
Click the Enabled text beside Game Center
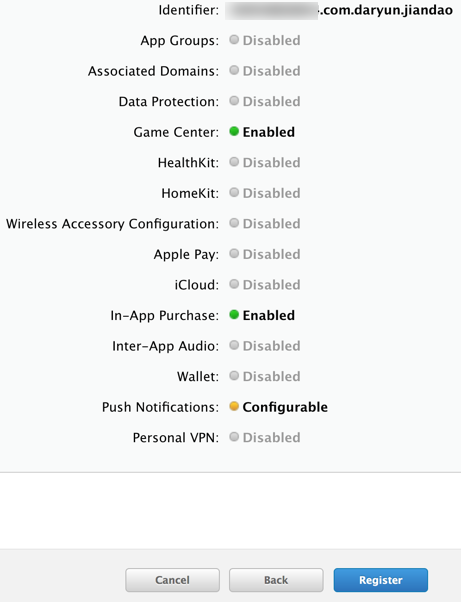pyautogui.click(x=269, y=132)
